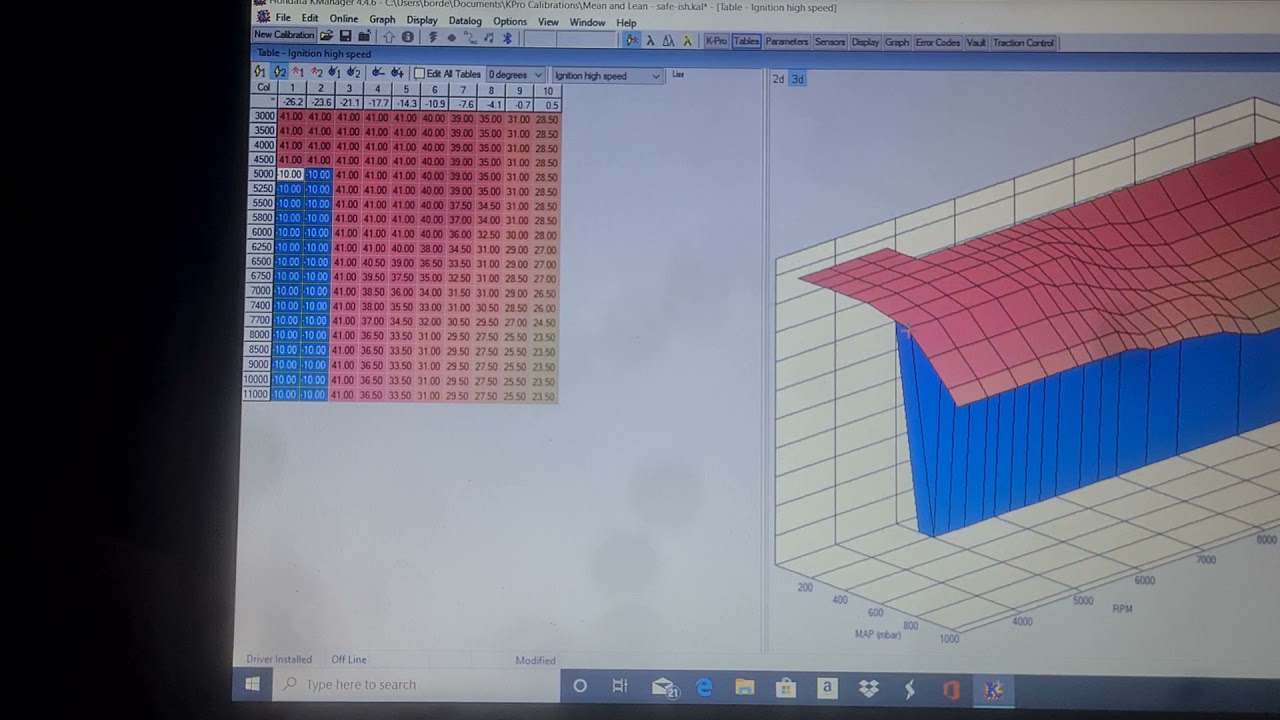This screenshot has width=1280, height=720.
Task: Open the Edit menu
Action: pyautogui.click(x=310, y=19)
